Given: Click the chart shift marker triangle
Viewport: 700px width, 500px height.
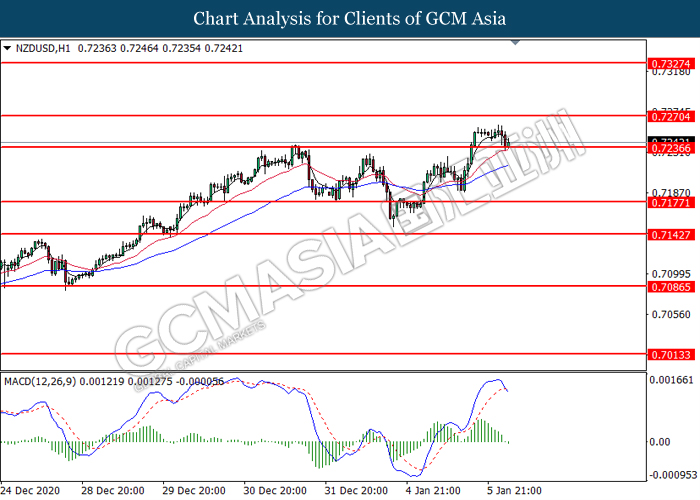Looking at the screenshot, I should tap(515, 42).
